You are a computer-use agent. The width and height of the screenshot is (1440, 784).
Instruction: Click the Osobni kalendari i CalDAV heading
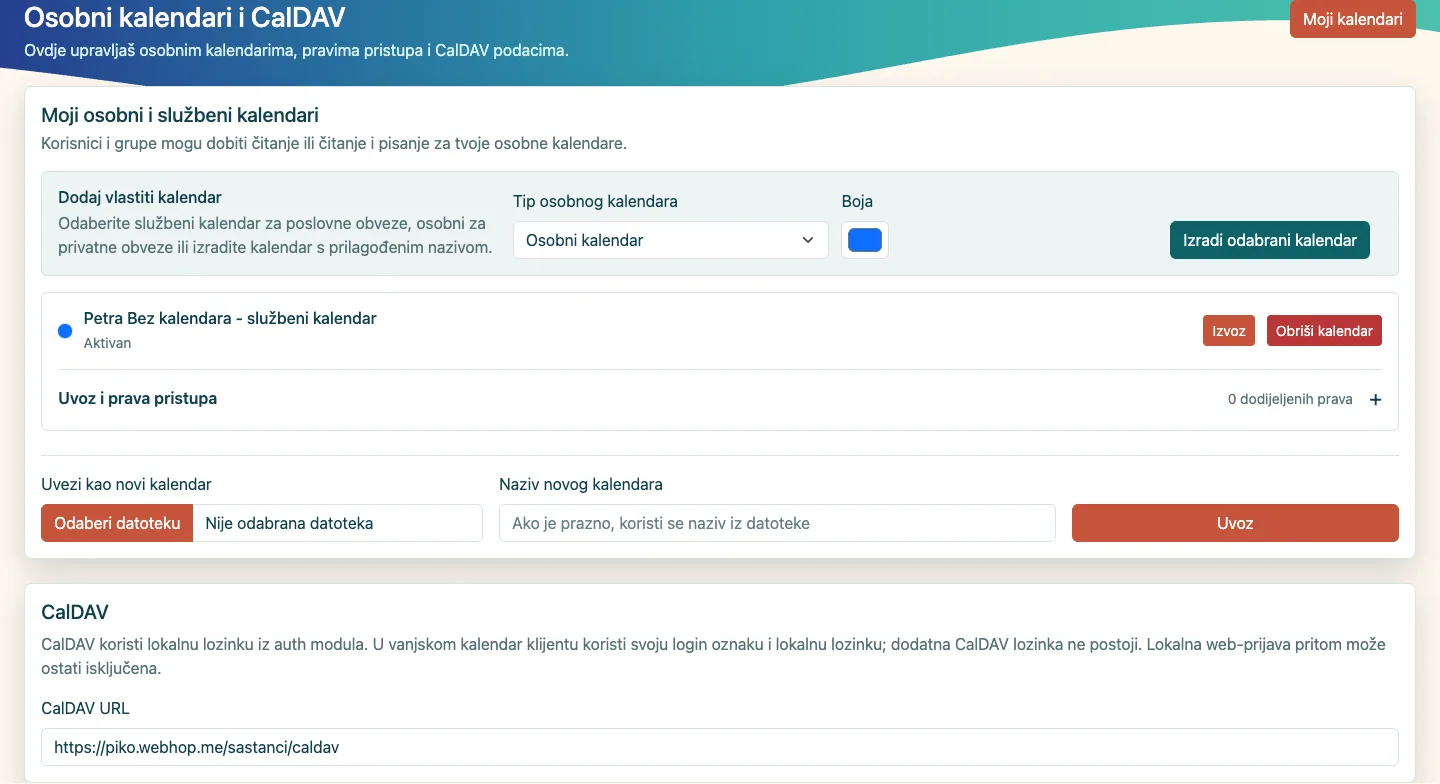tap(185, 17)
